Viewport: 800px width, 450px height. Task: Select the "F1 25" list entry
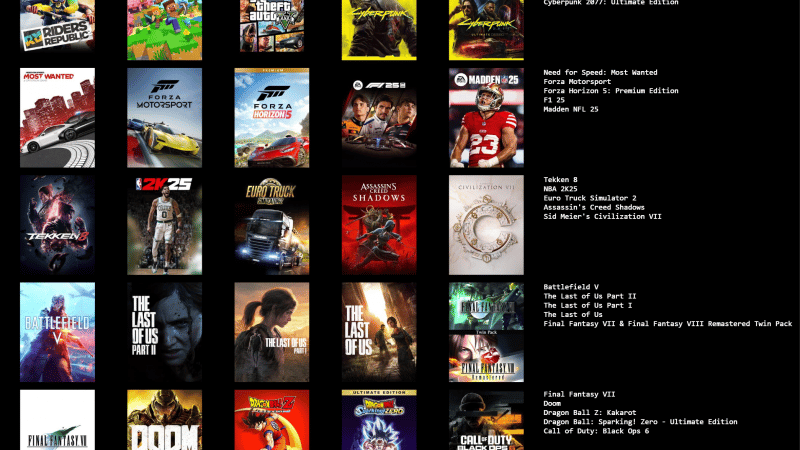(x=554, y=100)
